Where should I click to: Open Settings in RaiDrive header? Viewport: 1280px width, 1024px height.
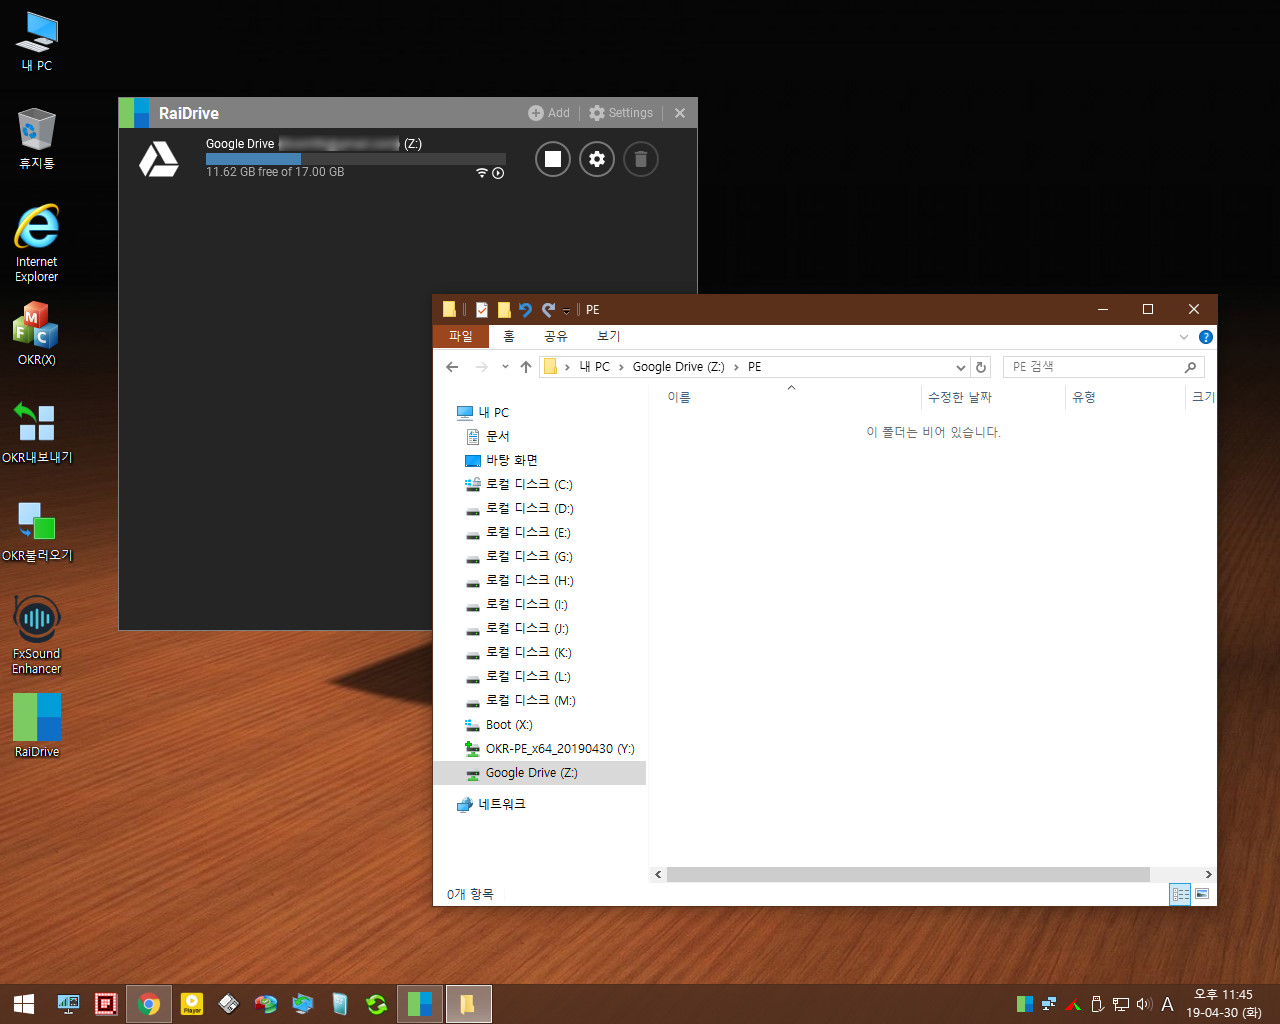621,113
